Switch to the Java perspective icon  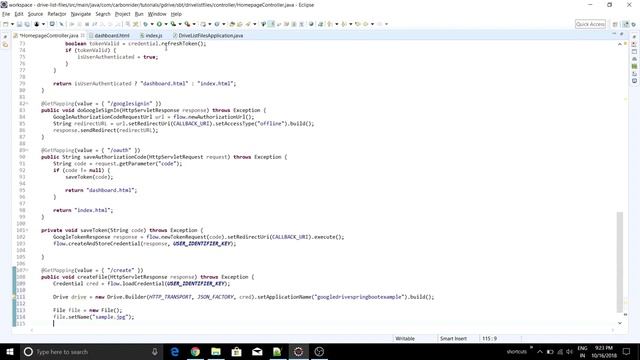(625, 24)
